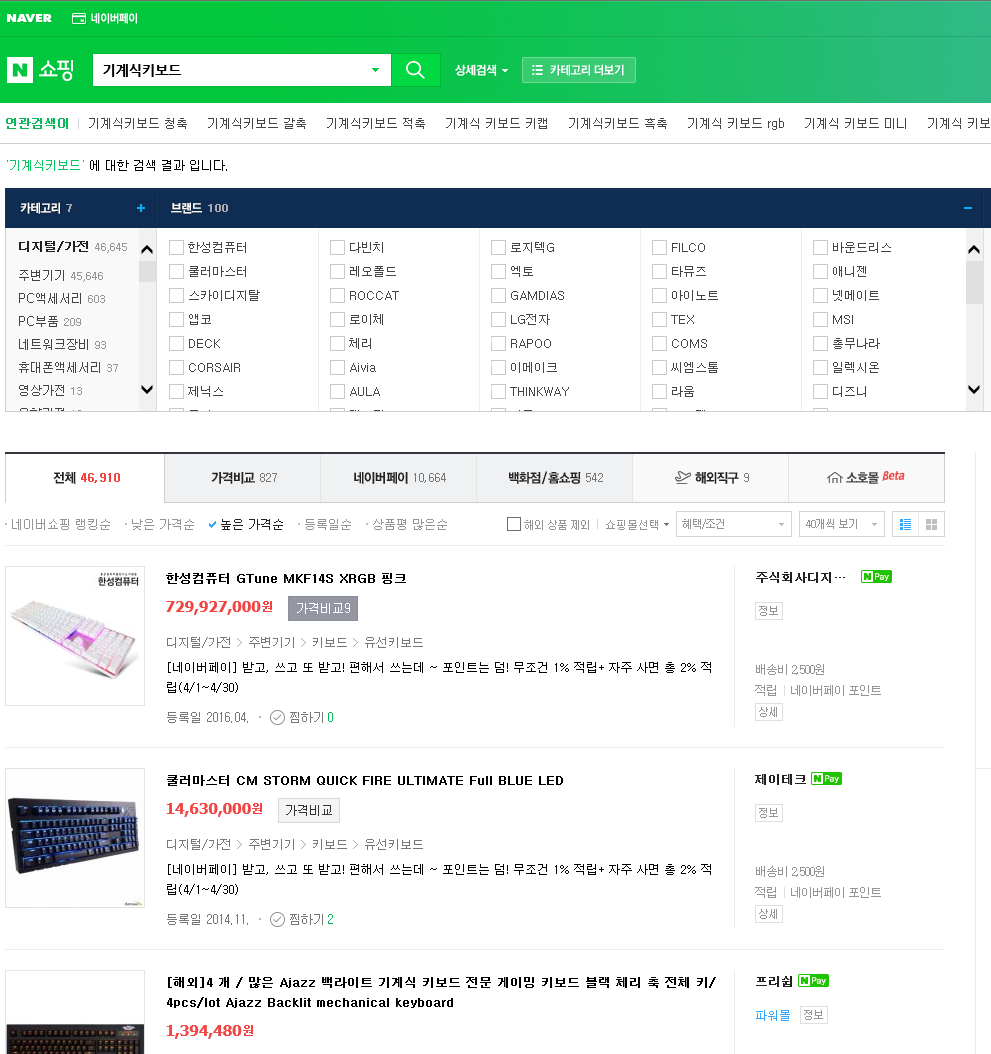Viewport: 991px width, 1054px height.
Task: Switch to the 가격비교 tab
Action: point(243,478)
